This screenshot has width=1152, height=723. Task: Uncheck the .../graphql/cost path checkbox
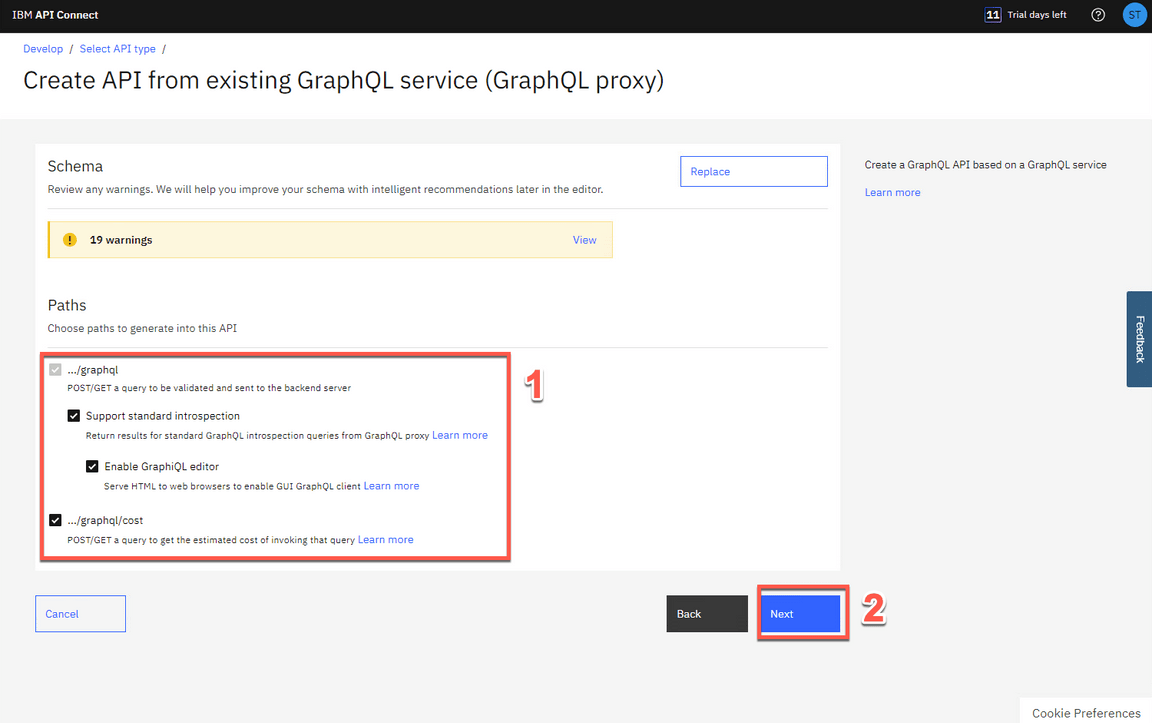(x=55, y=520)
